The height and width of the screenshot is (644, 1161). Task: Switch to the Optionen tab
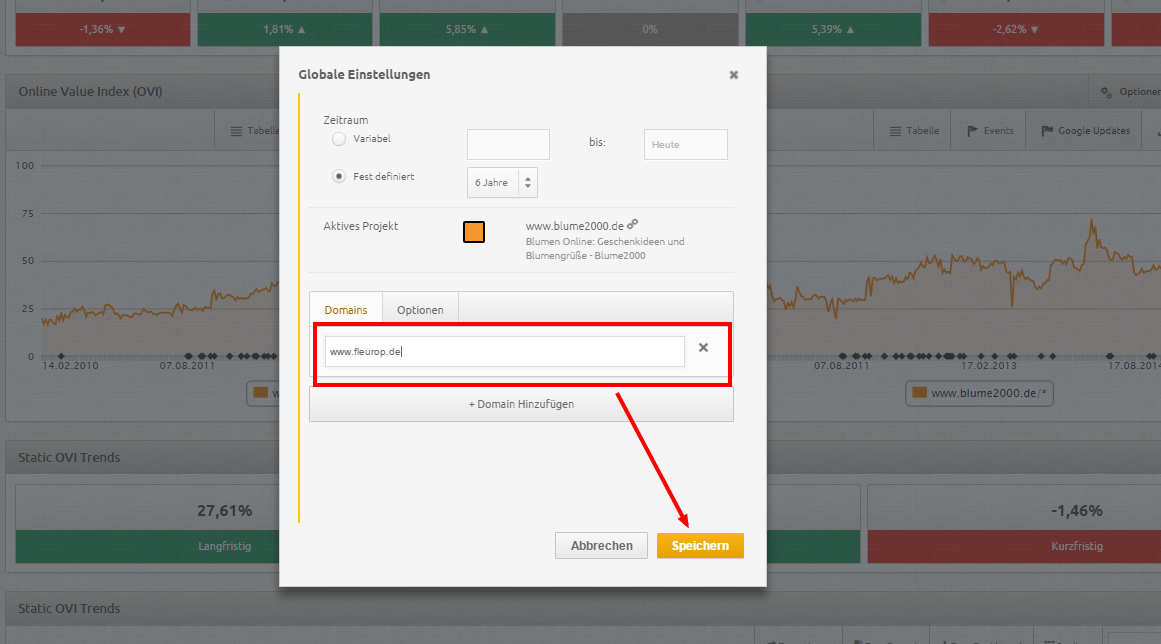pyautogui.click(x=420, y=310)
